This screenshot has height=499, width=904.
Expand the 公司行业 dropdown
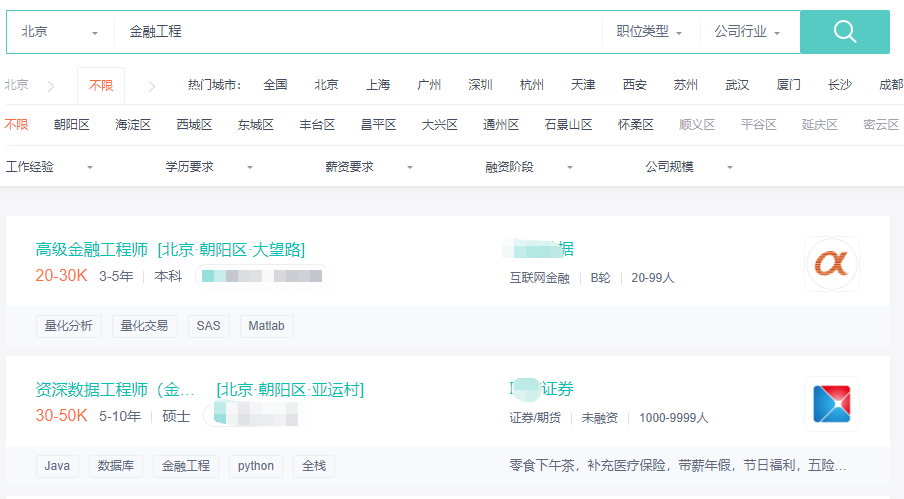click(746, 32)
